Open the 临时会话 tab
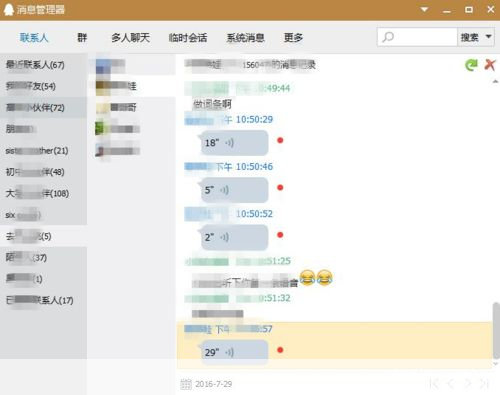 pyautogui.click(x=188, y=38)
